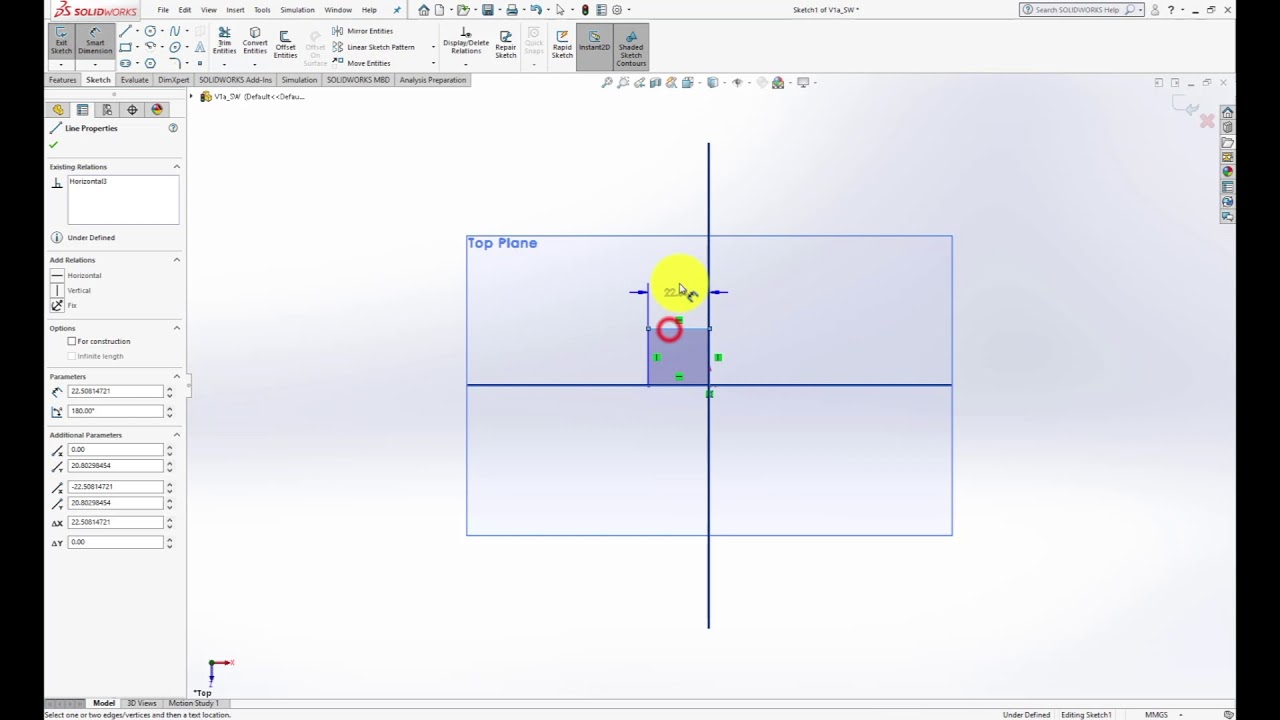Click Repair Sketch tool
The height and width of the screenshot is (720, 1280).
click(x=505, y=42)
